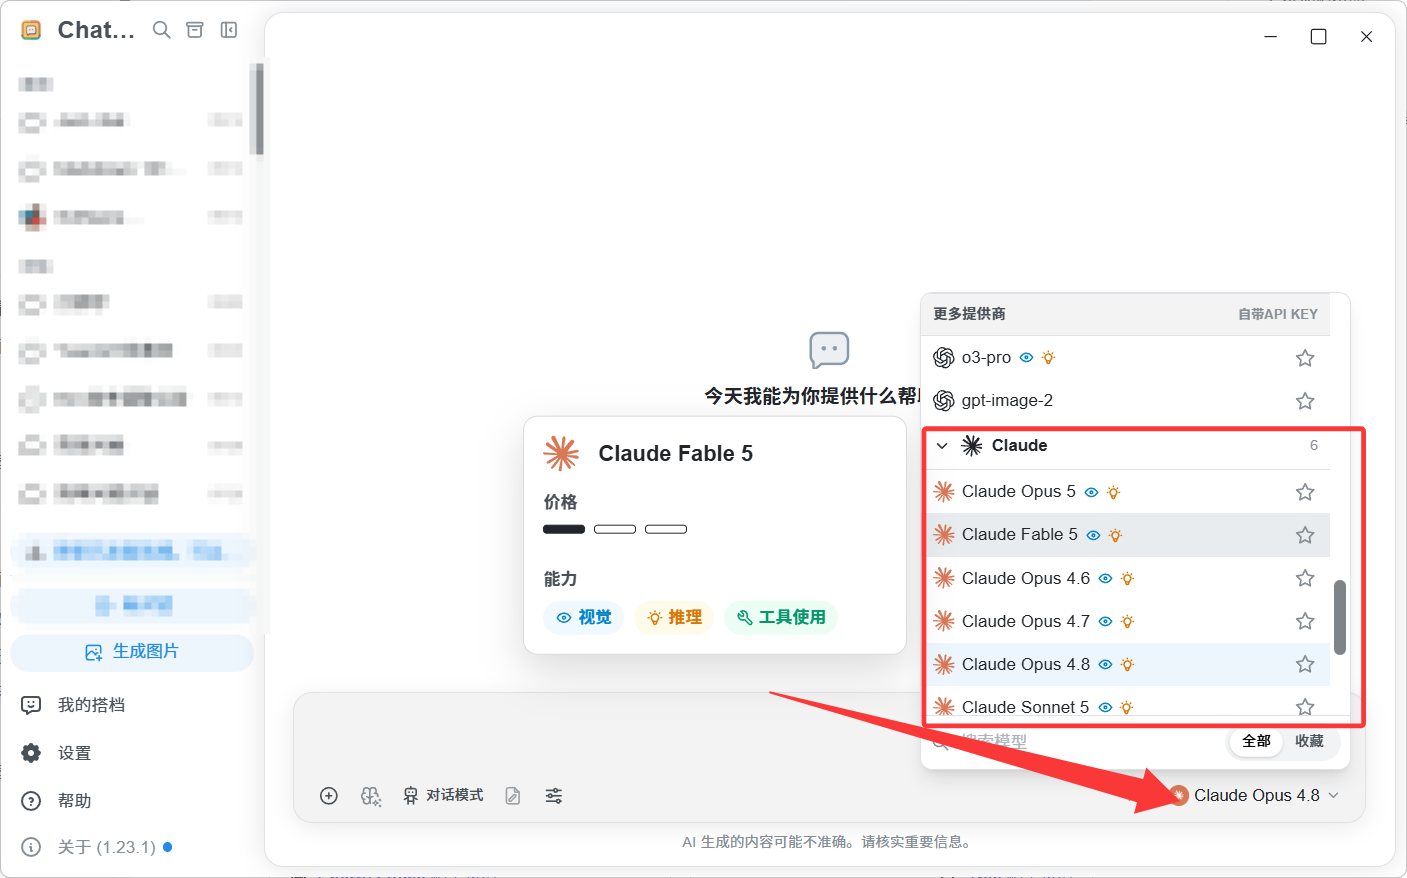The height and width of the screenshot is (878, 1407).
Task: Click the plus icon in the input toolbar
Action: pyautogui.click(x=329, y=796)
